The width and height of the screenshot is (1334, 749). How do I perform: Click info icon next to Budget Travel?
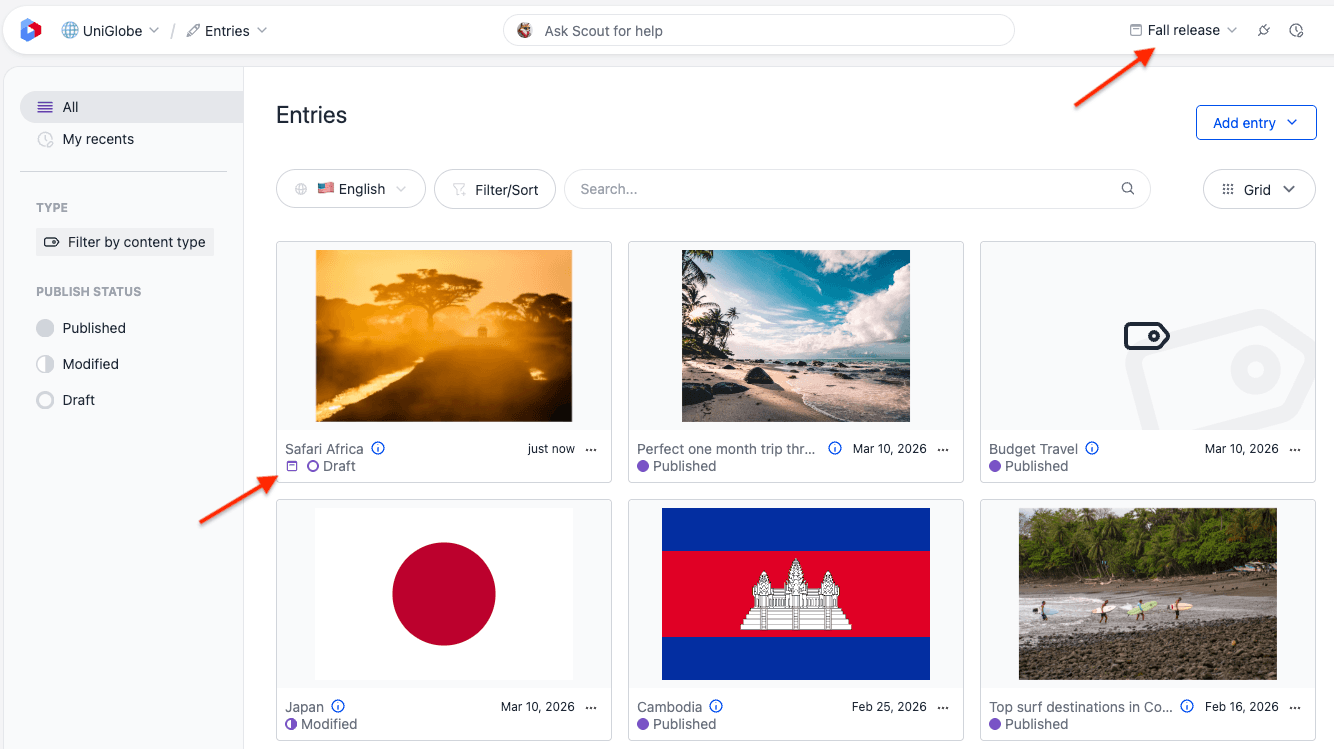click(x=1092, y=448)
